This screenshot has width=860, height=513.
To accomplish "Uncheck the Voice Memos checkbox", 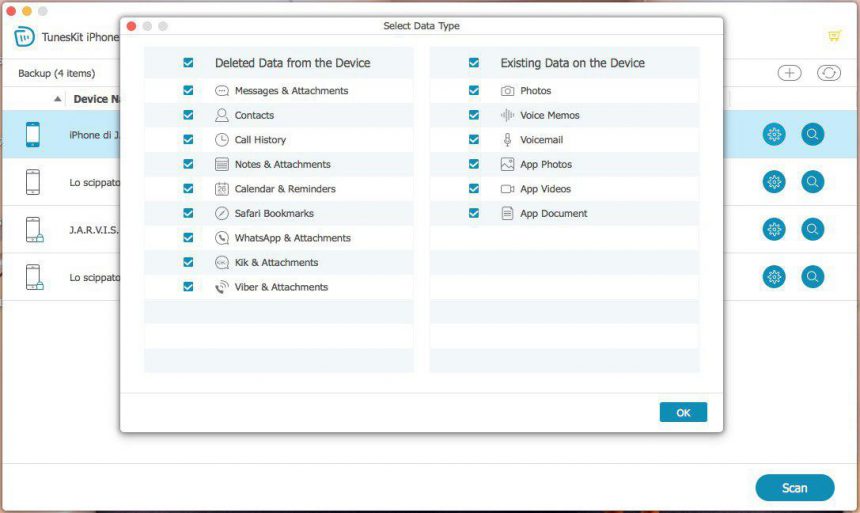I will tap(474, 115).
